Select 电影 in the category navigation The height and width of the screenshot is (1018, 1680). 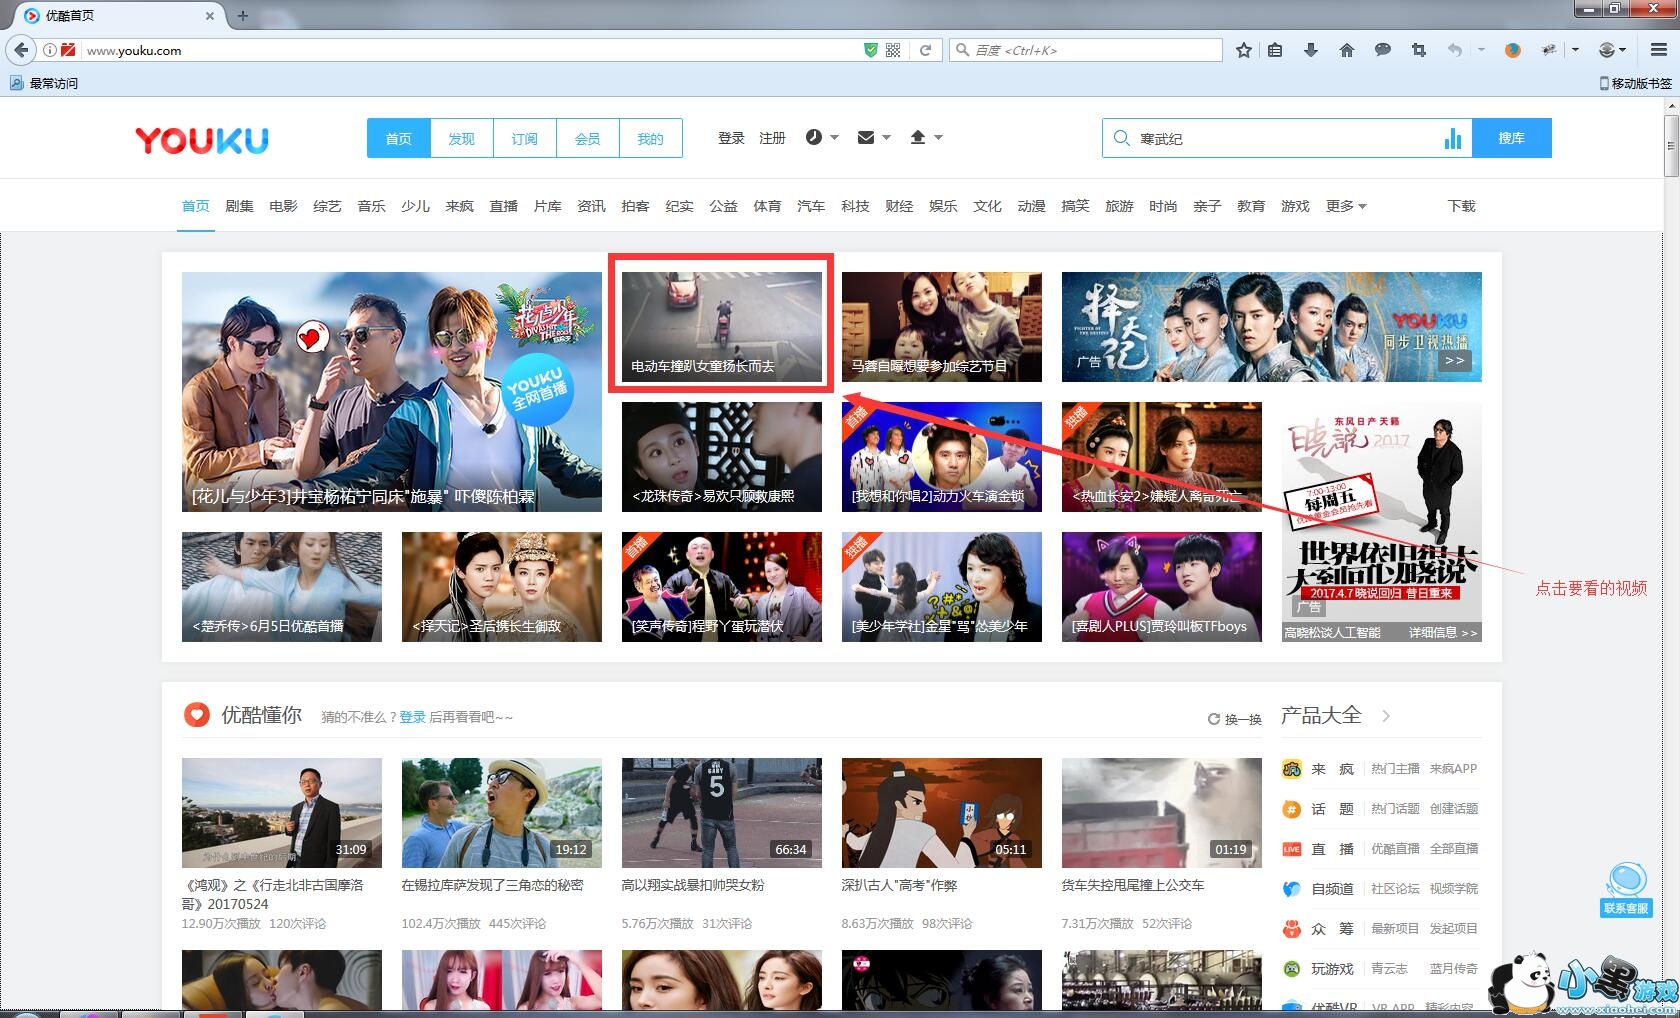tap(283, 206)
